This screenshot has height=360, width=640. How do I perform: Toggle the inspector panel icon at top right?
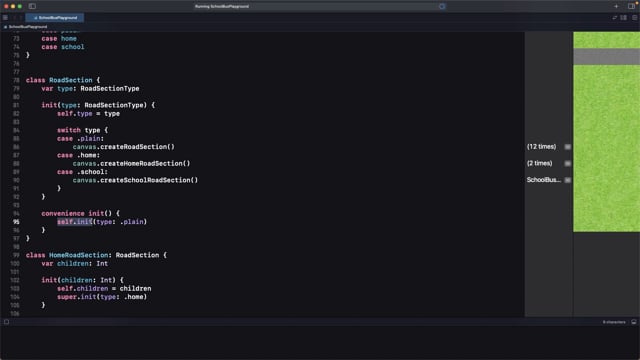[631, 6]
